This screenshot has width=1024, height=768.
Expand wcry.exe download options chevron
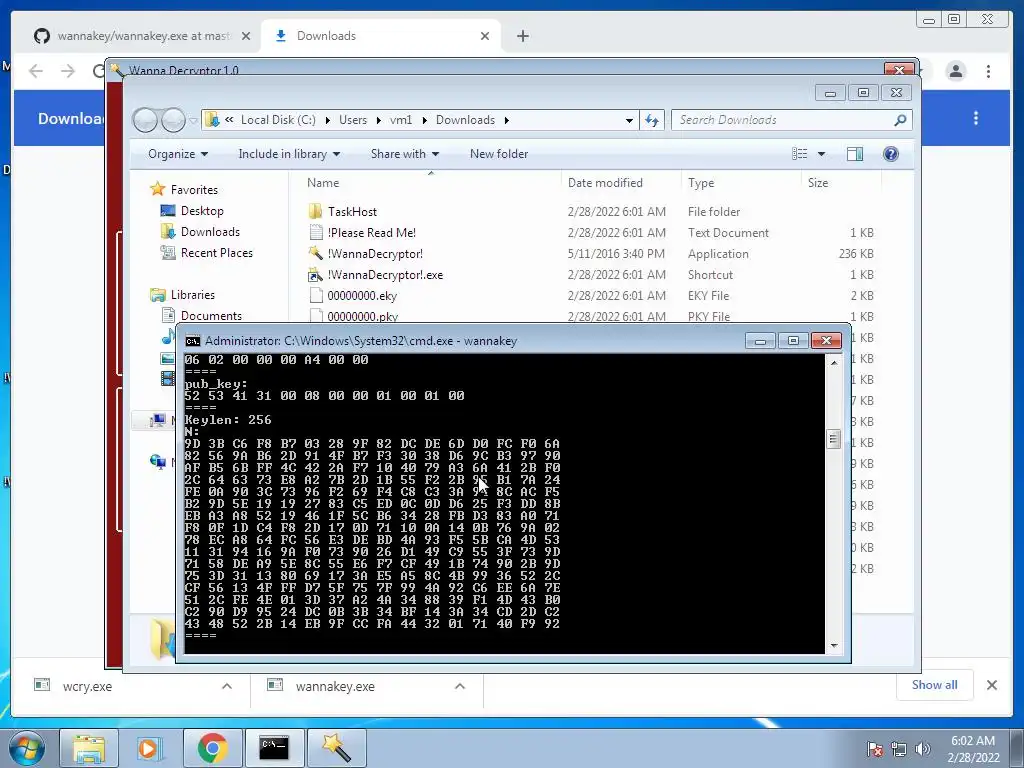227,686
